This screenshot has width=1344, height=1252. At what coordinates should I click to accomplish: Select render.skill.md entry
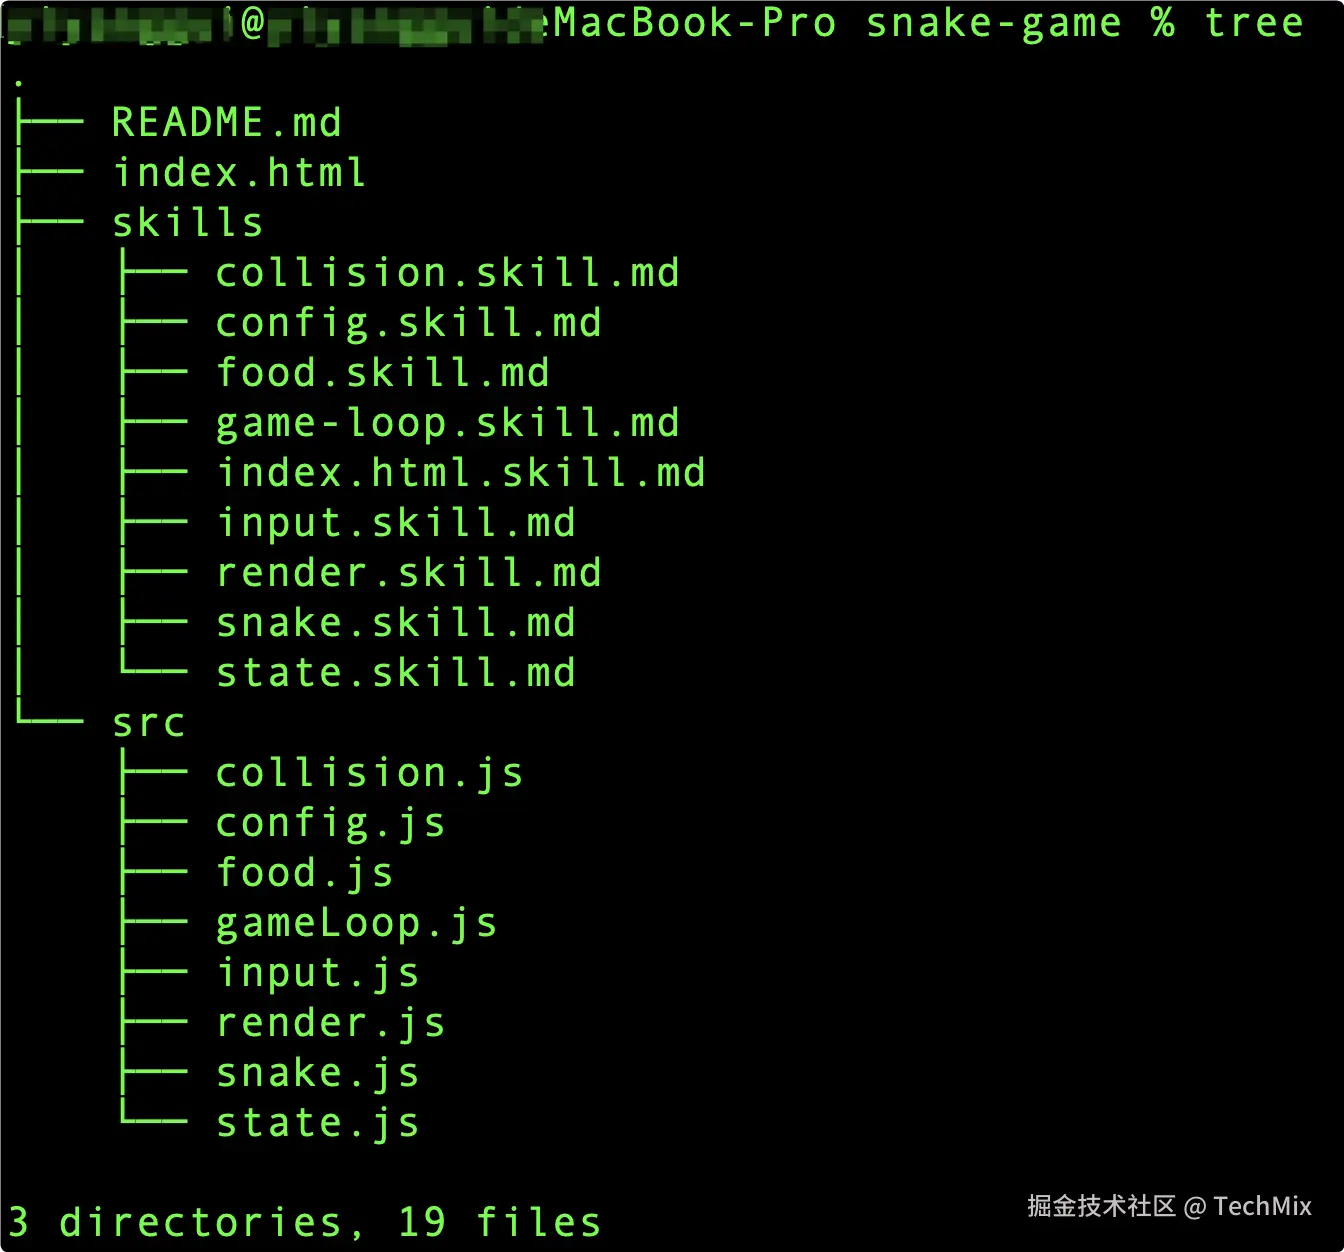pyautogui.click(x=409, y=573)
